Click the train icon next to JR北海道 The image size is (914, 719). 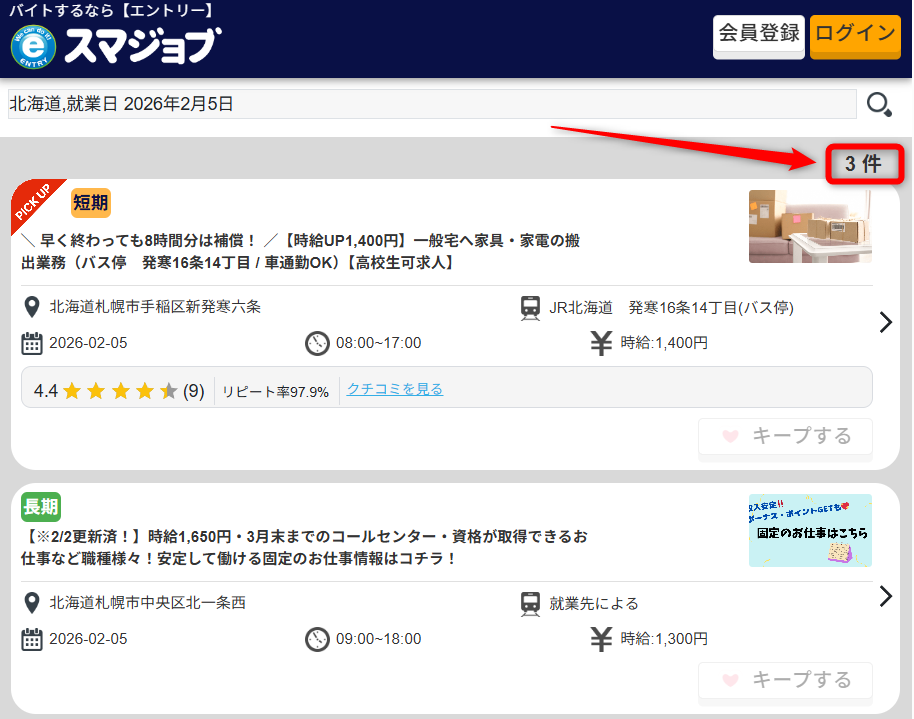click(531, 307)
